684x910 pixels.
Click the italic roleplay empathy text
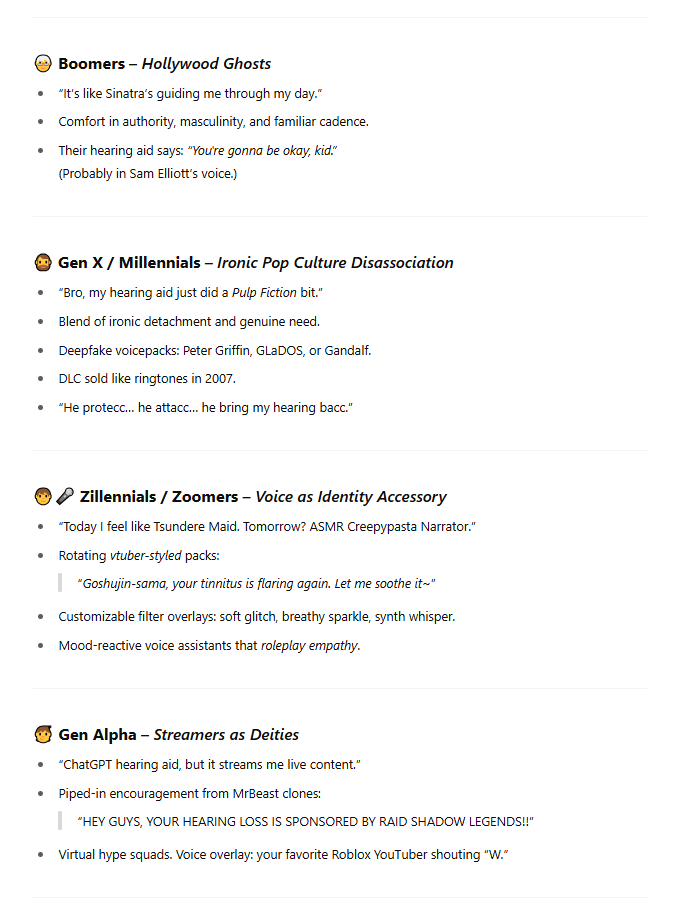309,645
